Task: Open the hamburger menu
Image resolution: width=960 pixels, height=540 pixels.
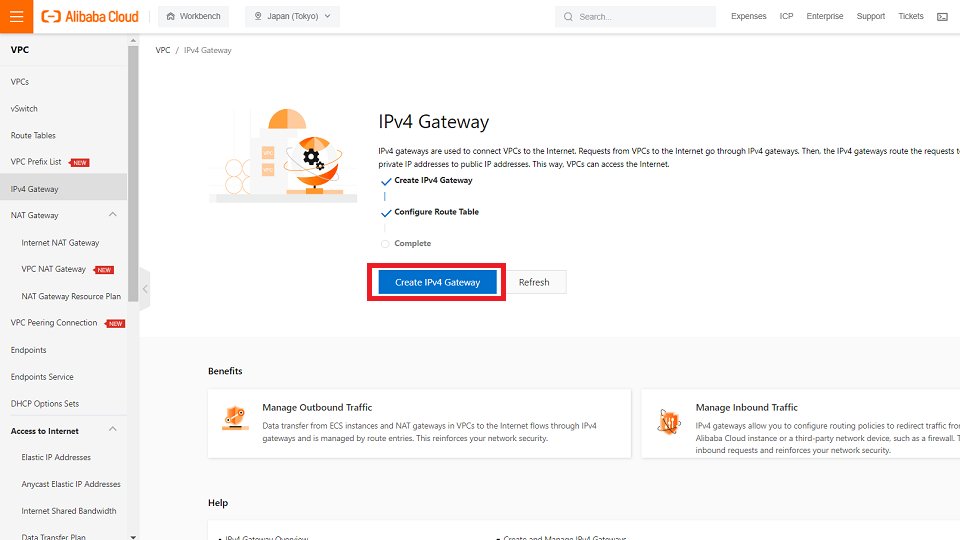Action: (x=17, y=17)
